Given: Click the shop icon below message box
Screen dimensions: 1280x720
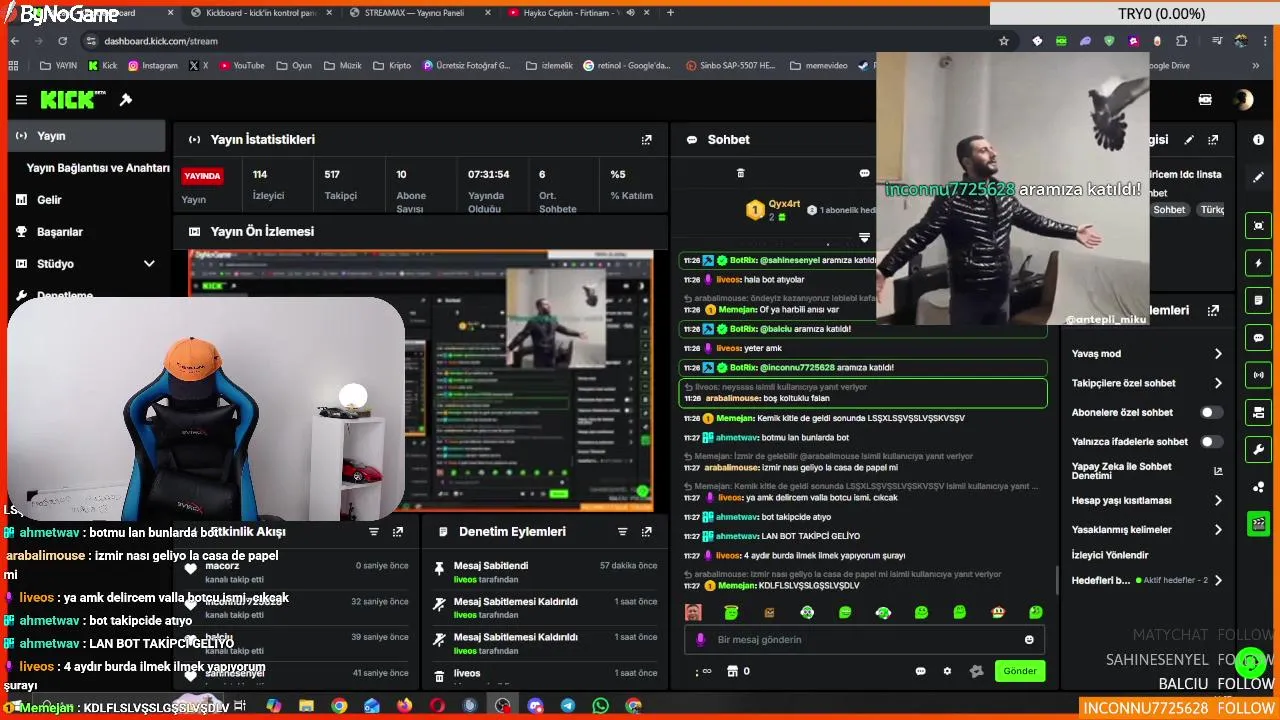Looking at the screenshot, I should coord(732,671).
